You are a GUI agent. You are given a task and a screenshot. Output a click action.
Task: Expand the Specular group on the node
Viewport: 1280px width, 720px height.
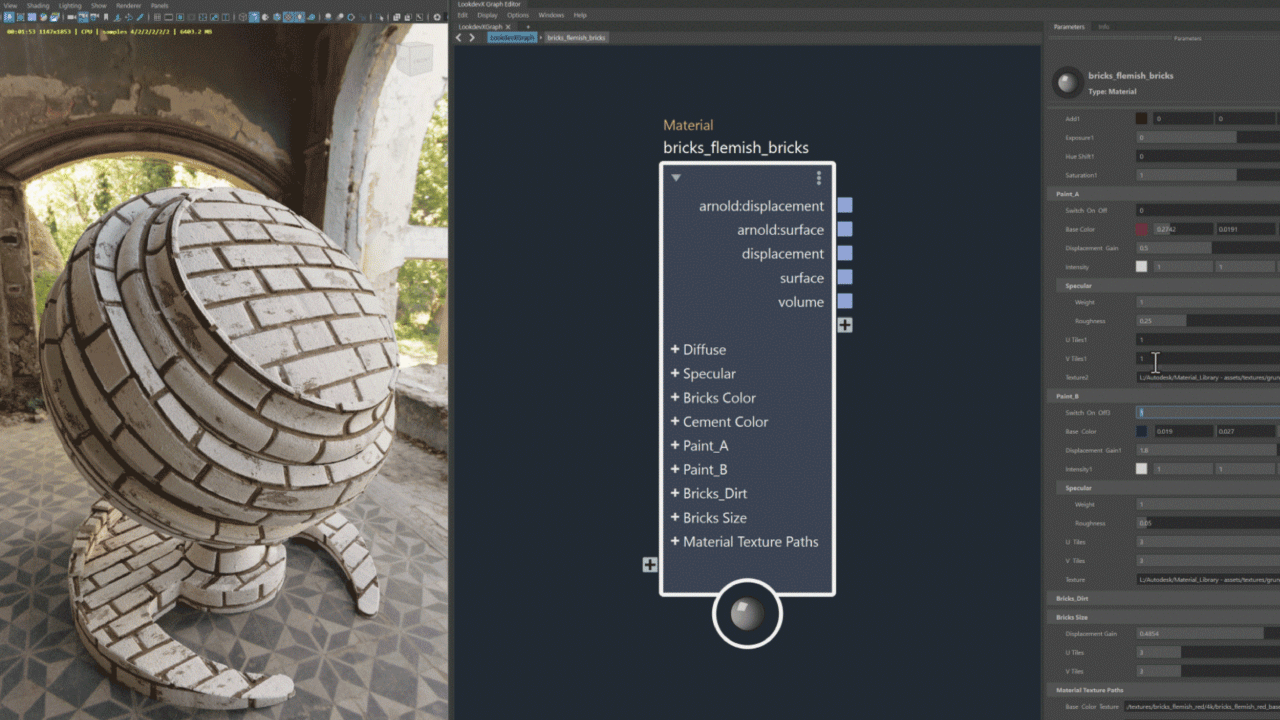click(x=675, y=373)
